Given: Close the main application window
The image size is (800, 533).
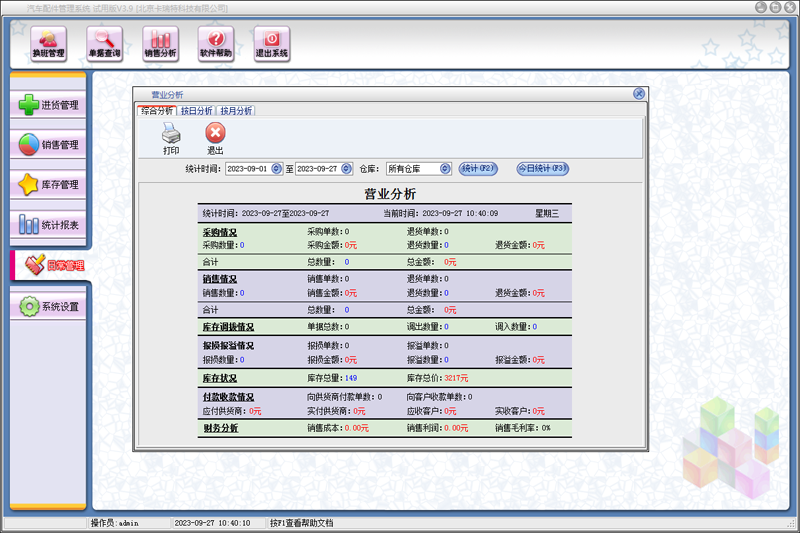Looking at the screenshot, I should [790, 7].
